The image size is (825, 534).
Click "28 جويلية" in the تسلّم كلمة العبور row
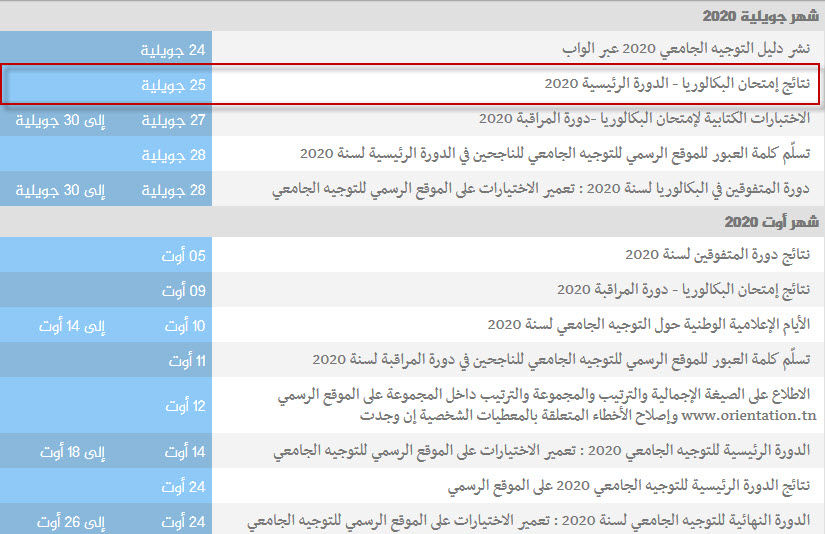[x=173, y=155]
